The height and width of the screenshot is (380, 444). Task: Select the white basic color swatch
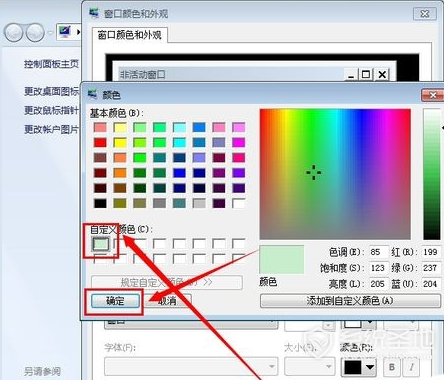pyautogui.click(x=239, y=203)
